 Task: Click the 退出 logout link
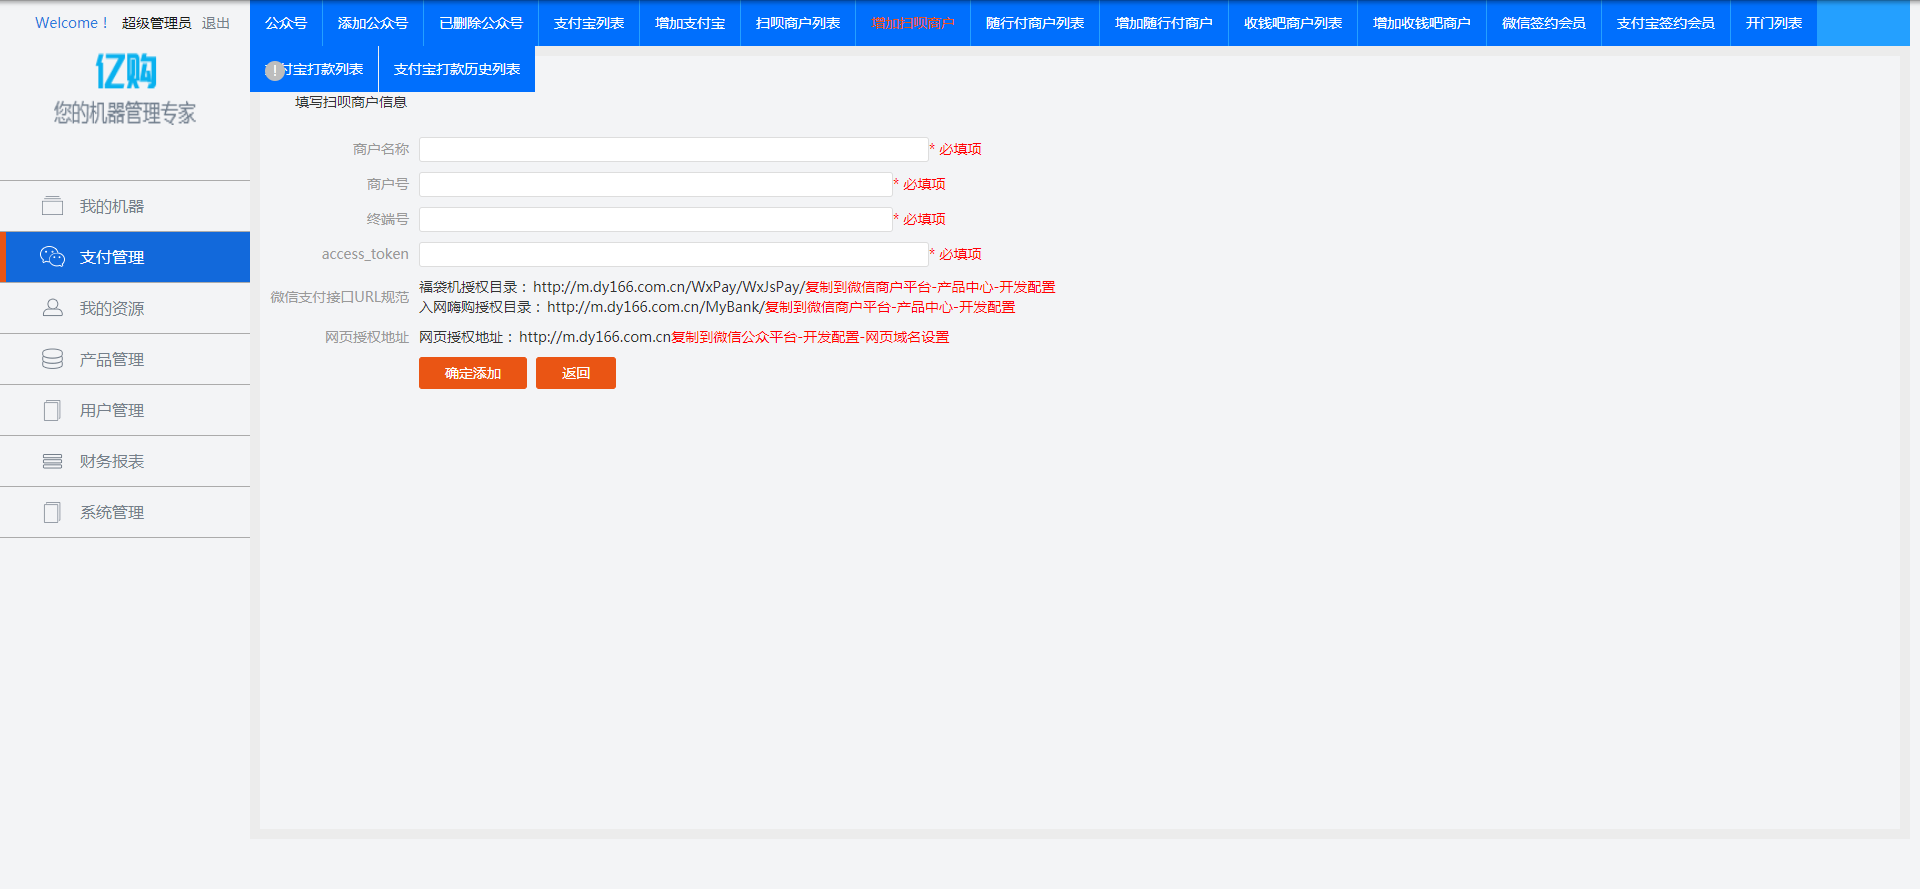(215, 23)
